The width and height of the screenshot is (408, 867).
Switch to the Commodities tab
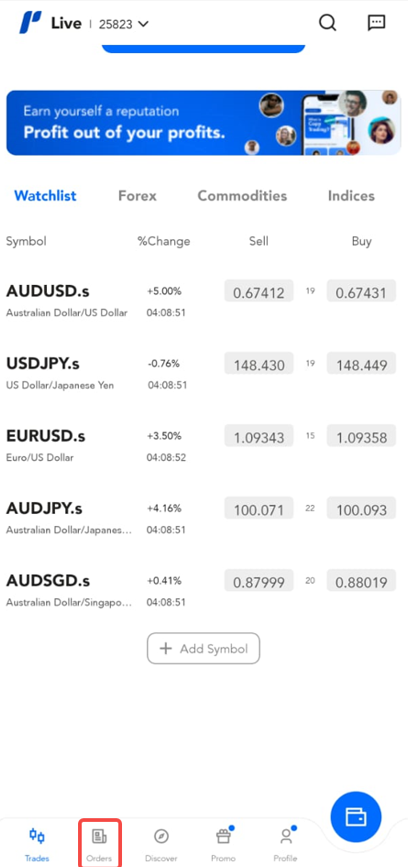point(242,196)
